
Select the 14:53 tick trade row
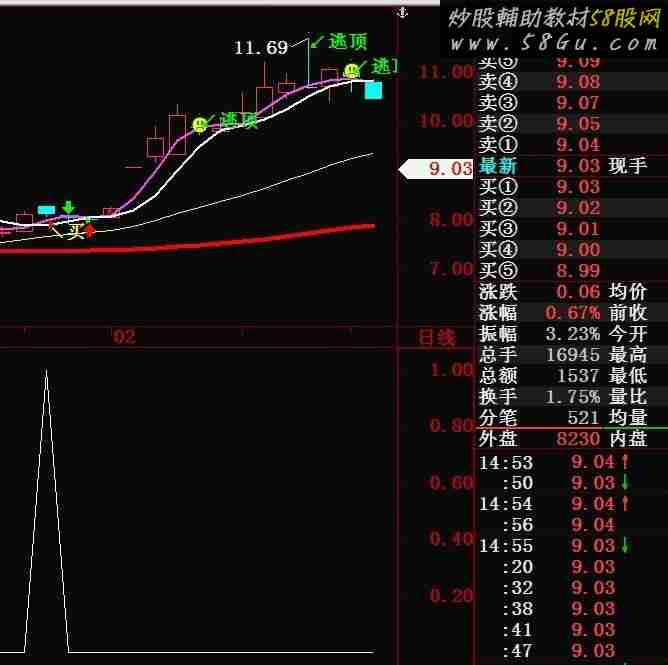click(x=571, y=462)
